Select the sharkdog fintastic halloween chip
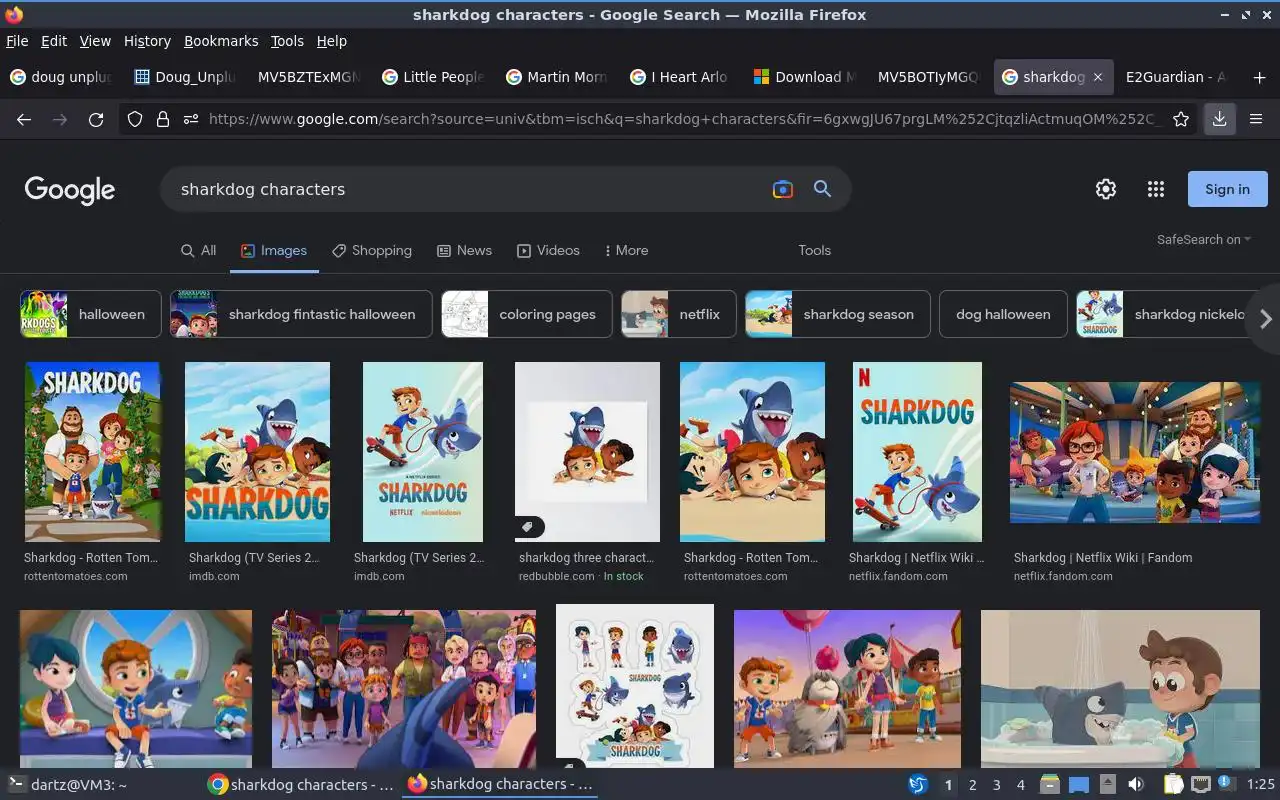The width and height of the screenshot is (1280, 800). [x=301, y=314]
